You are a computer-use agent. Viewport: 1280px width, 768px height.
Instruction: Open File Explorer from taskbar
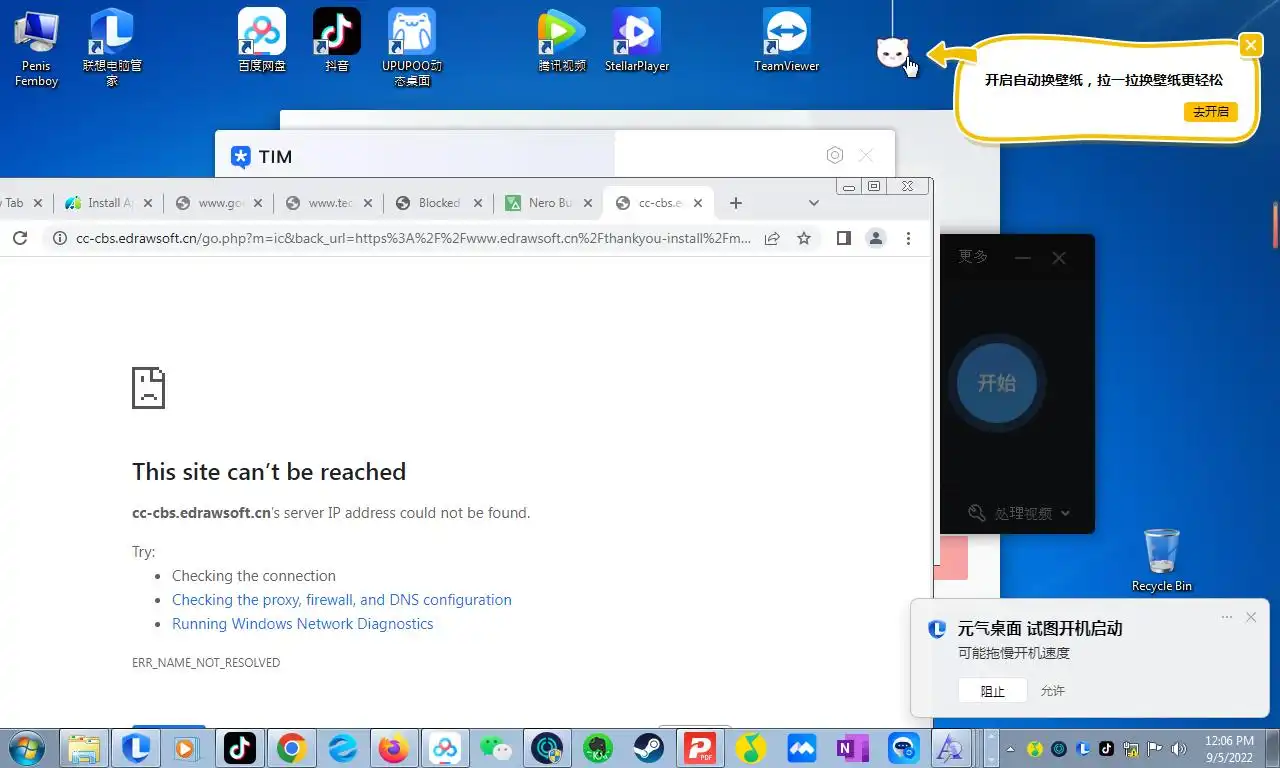coord(85,748)
